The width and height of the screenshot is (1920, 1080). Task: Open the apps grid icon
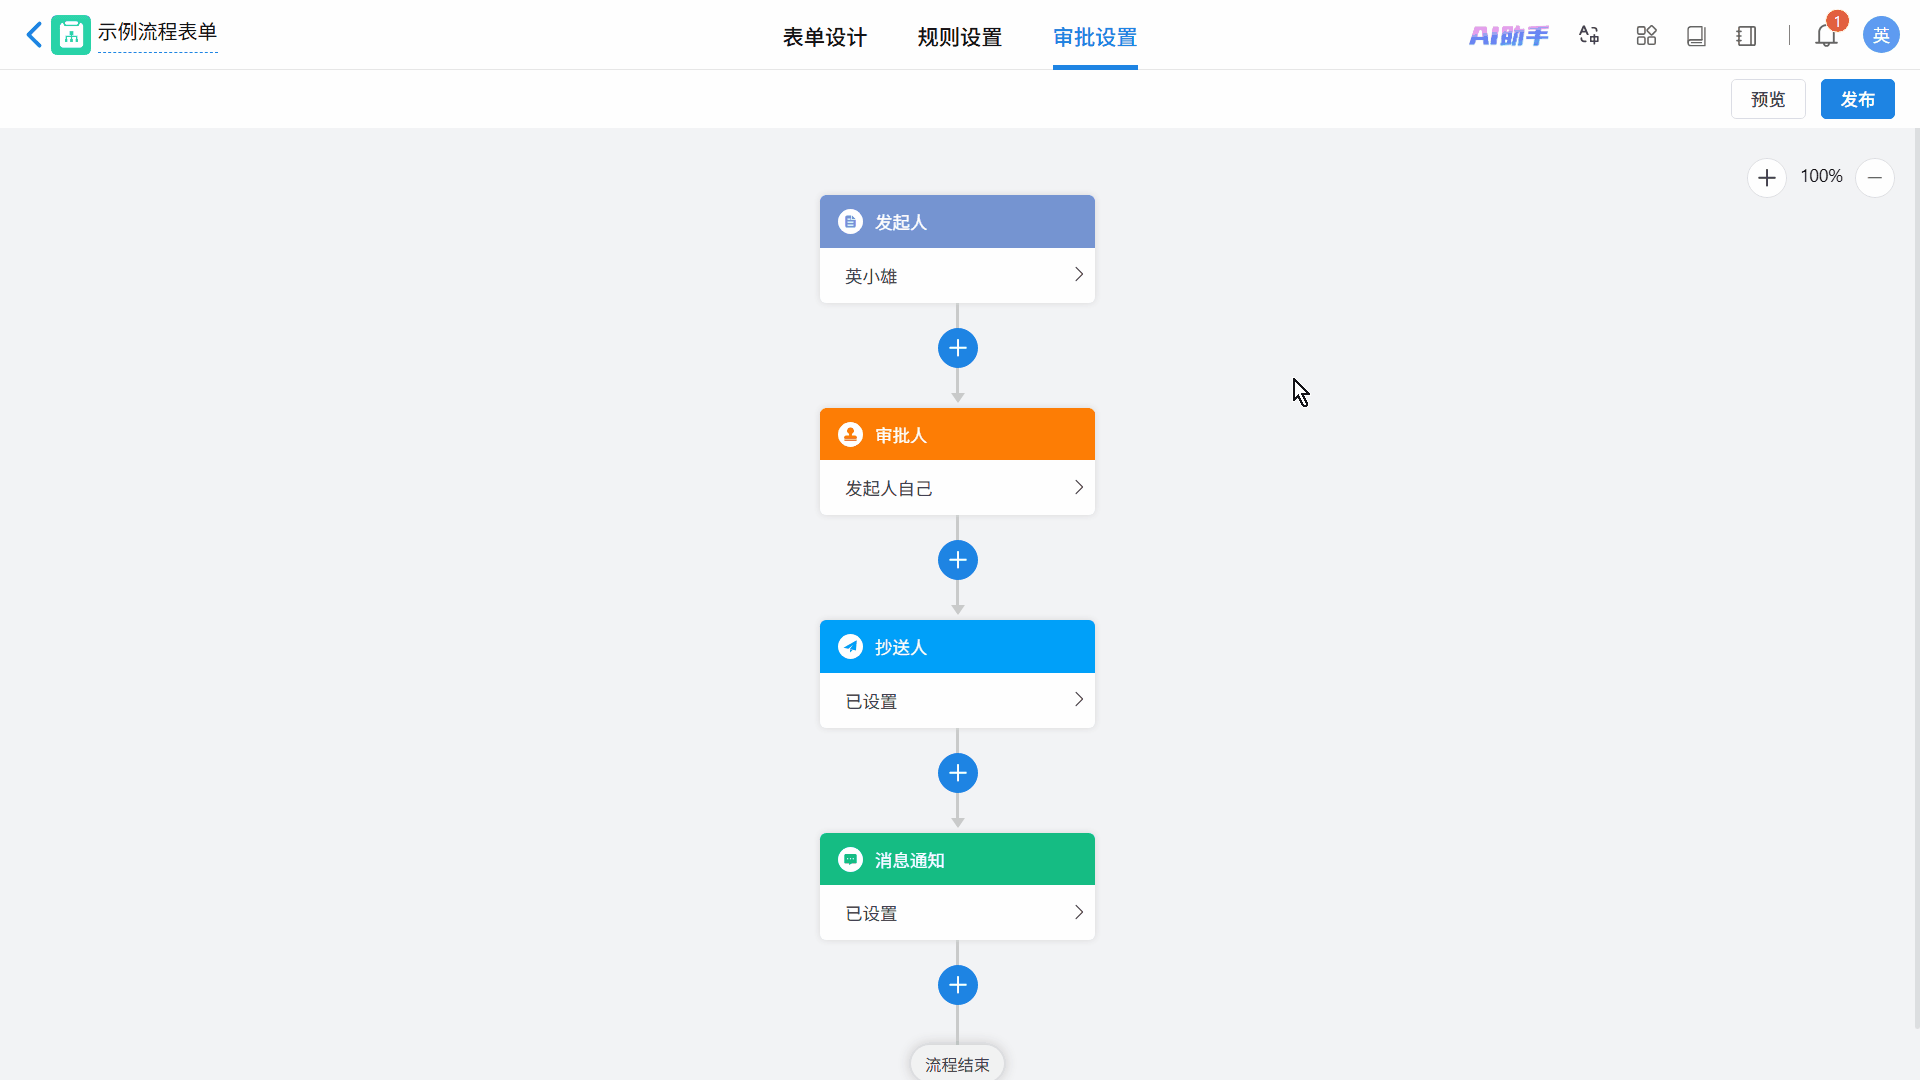(x=1646, y=36)
